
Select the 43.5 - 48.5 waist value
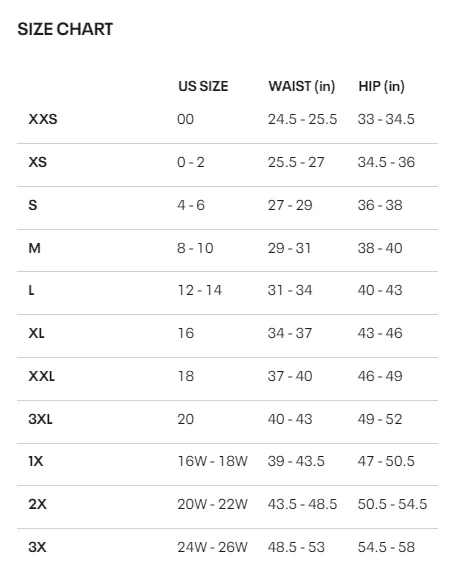302,504
